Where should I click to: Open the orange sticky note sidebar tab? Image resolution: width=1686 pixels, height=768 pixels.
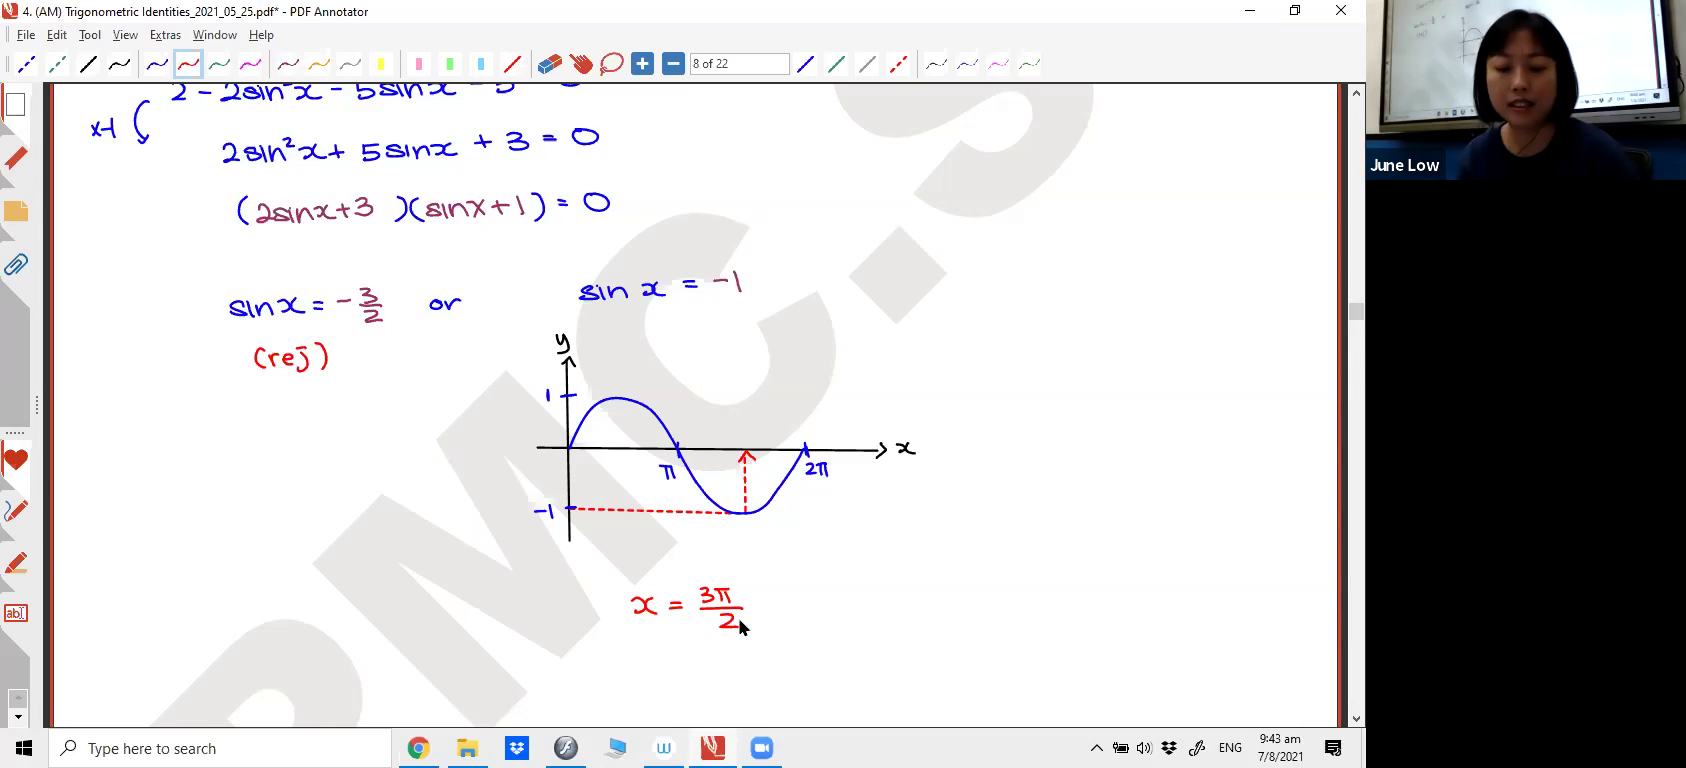coord(15,211)
